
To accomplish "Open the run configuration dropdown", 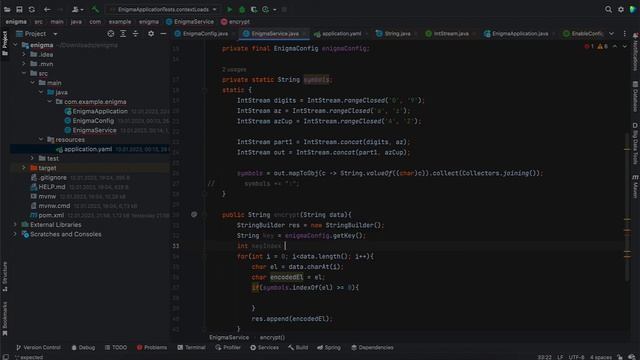I will (163, 9).
